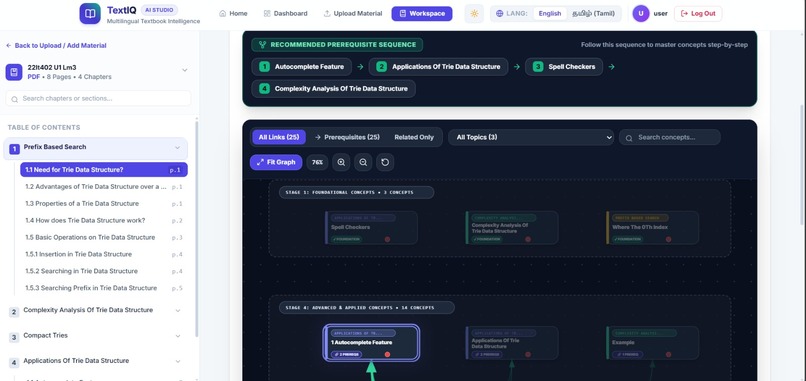Click the 76% zoom level indicator

pyautogui.click(x=318, y=162)
